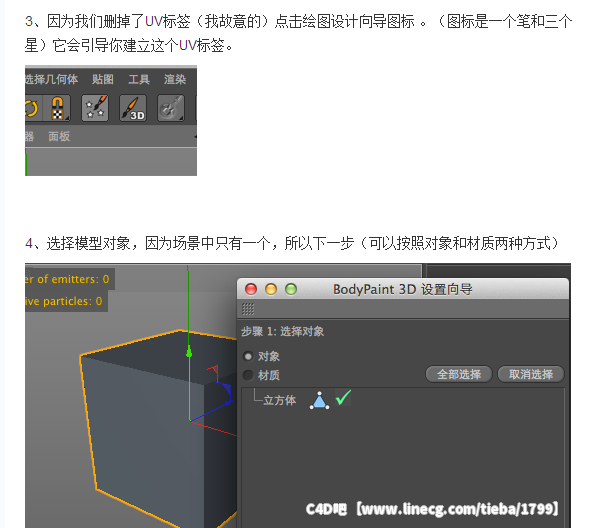Click the cube's green Y-axis handle
The width and height of the screenshot is (592, 528).
(189, 353)
